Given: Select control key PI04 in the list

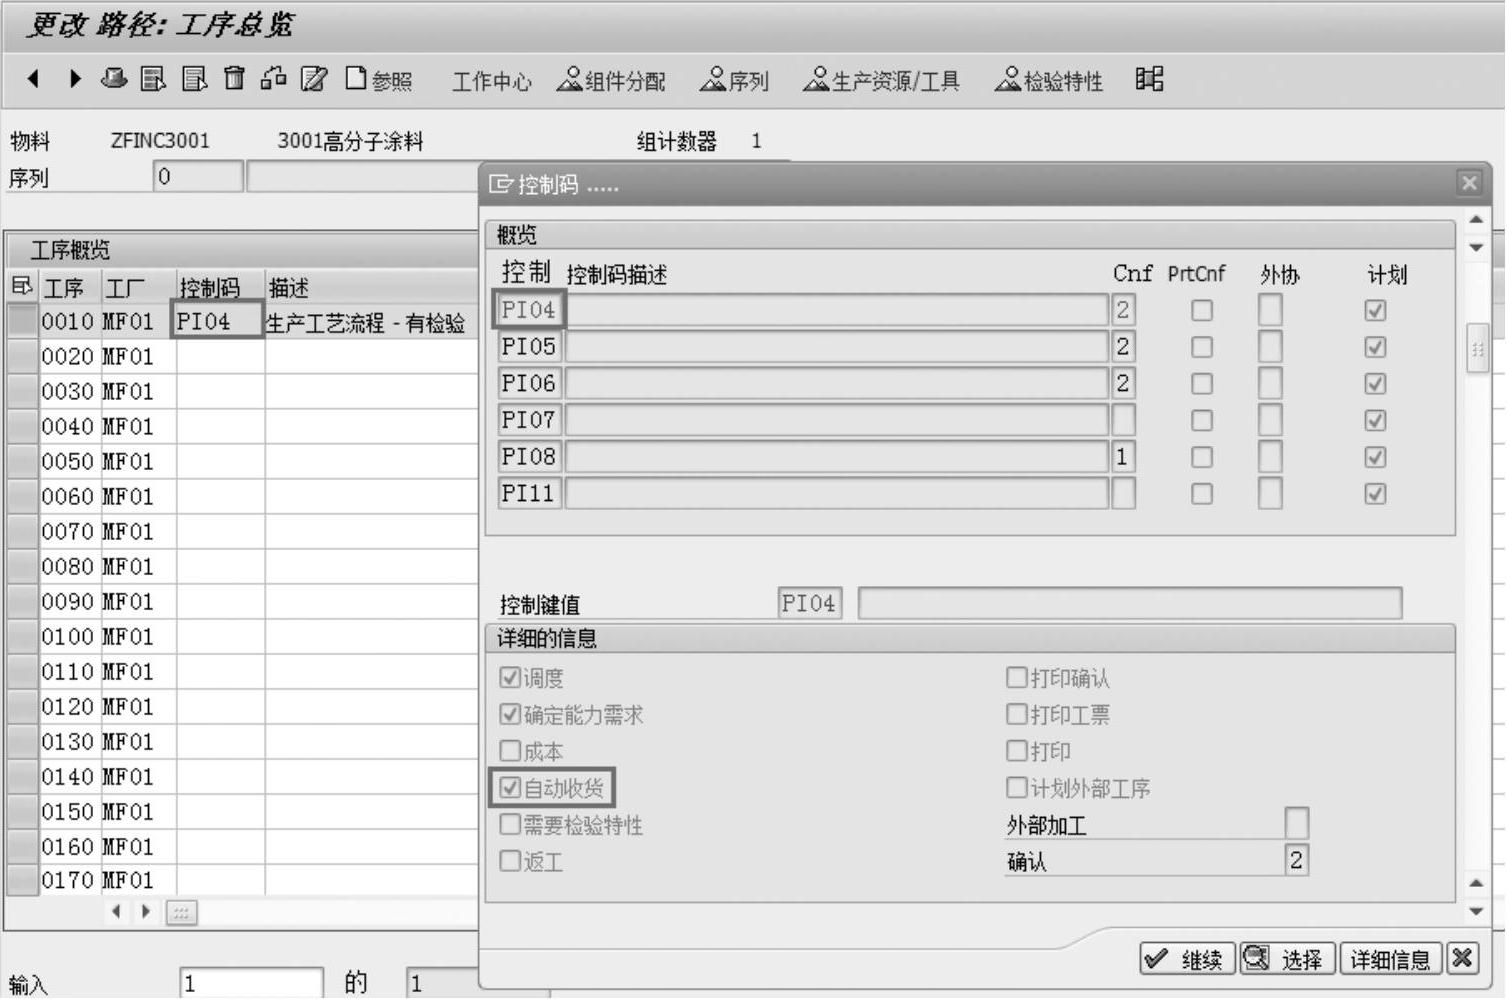Looking at the screenshot, I should pyautogui.click(x=528, y=310).
